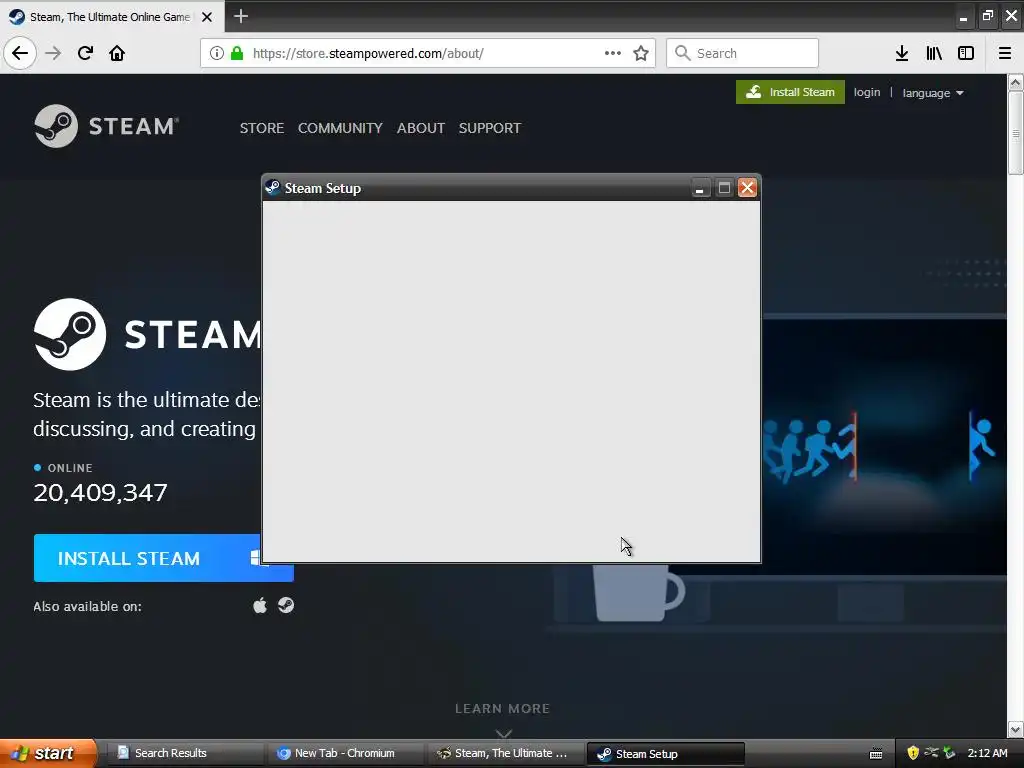This screenshot has width=1024, height=768.
Task: Click the safely remove hardware tray icon
Action: [949, 753]
